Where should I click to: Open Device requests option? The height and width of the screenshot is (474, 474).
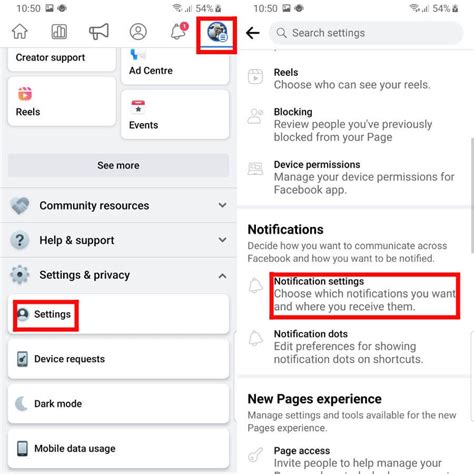point(118,359)
